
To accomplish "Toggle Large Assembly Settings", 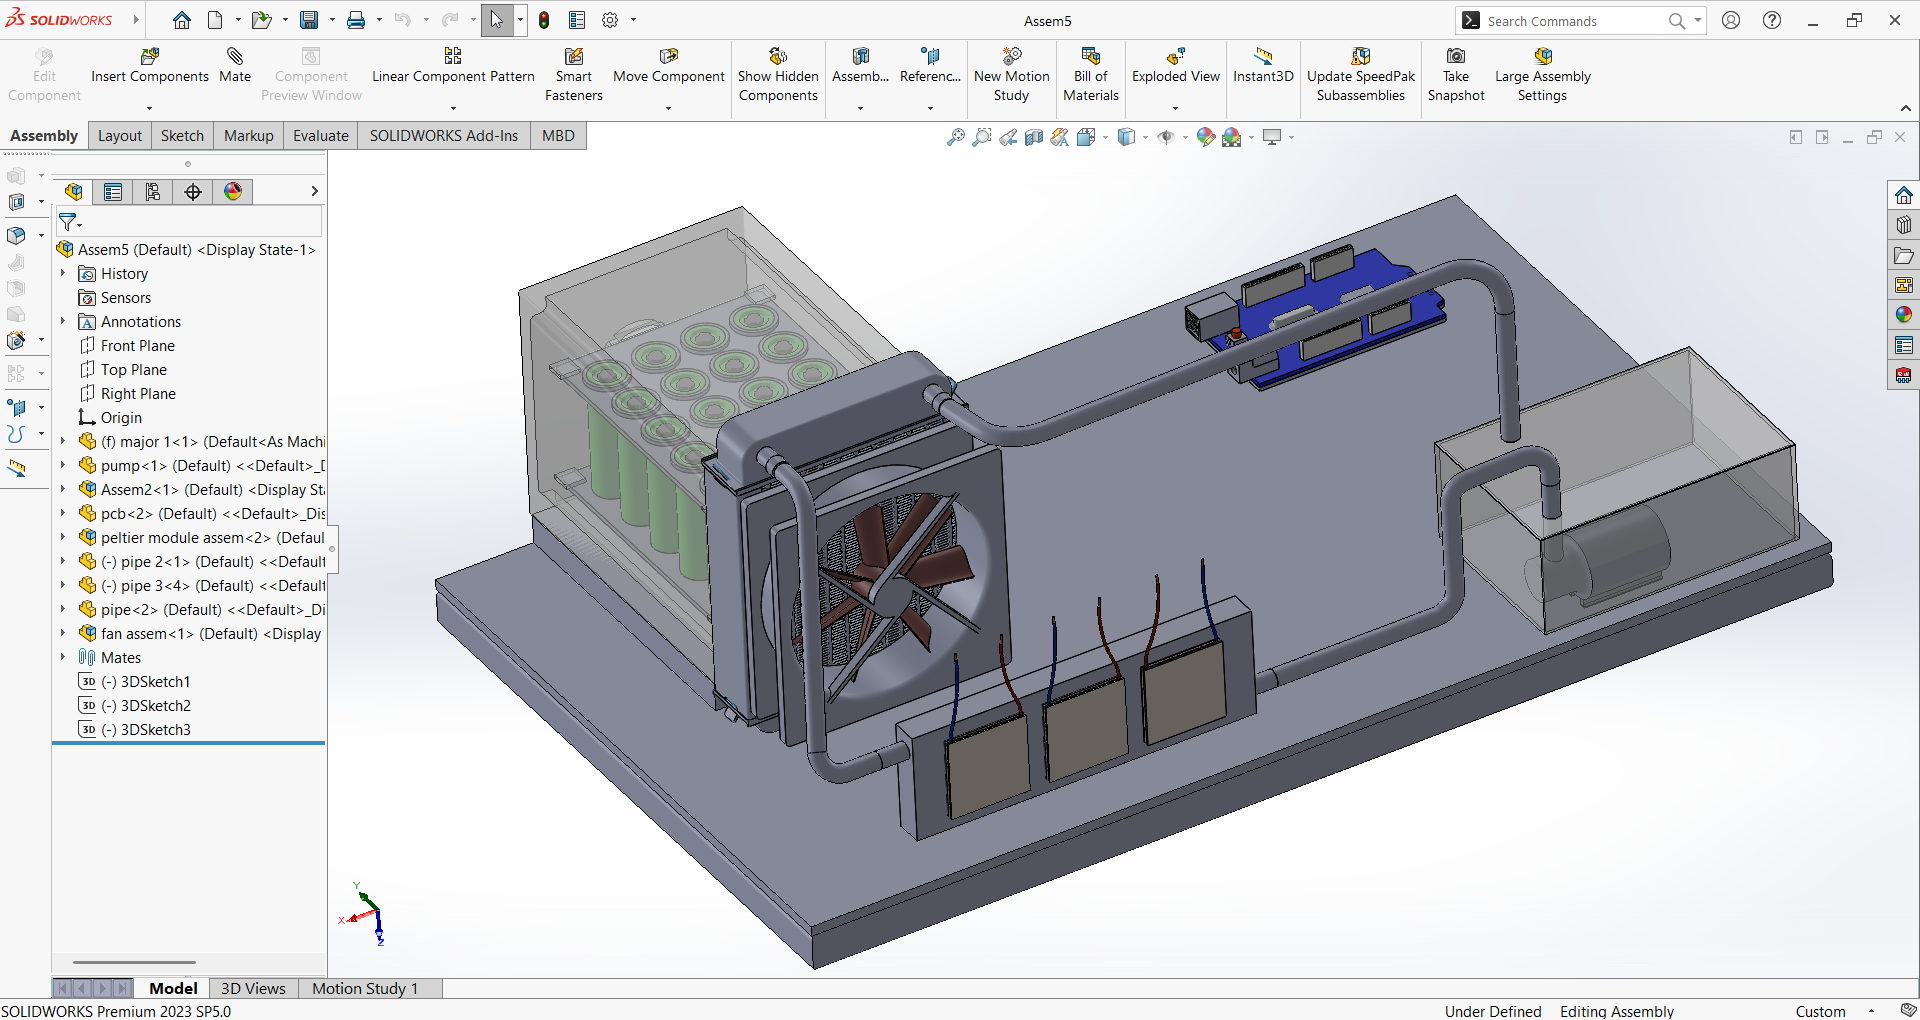I will [x=1542, y=57].
